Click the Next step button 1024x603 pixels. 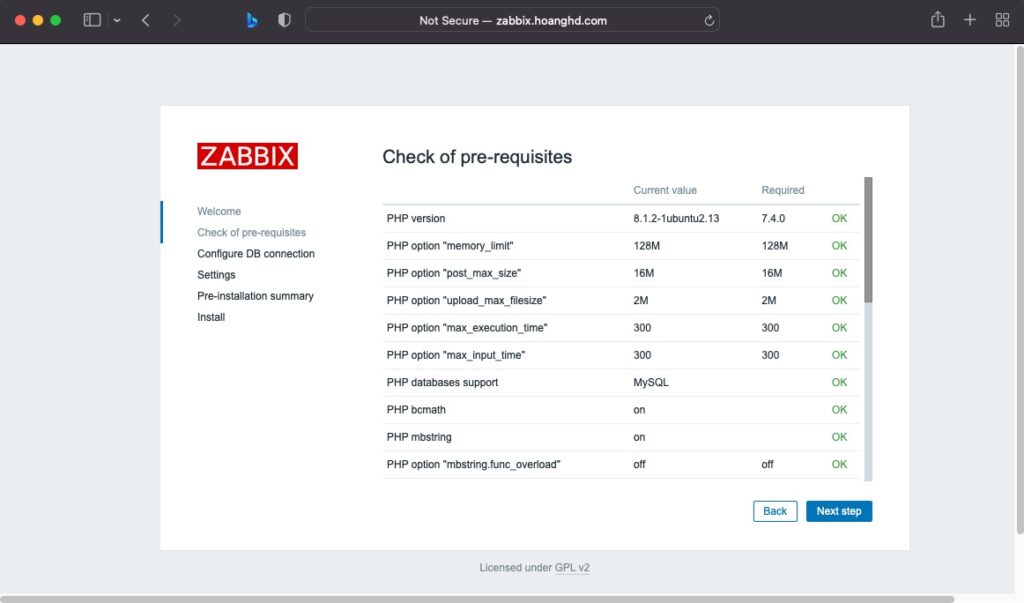pos(839,511)
